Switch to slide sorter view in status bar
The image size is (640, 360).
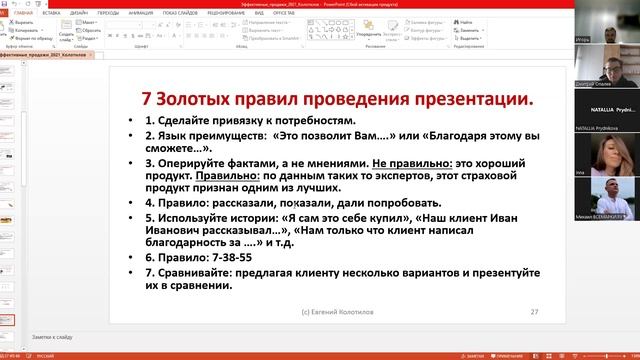[549, 356]
